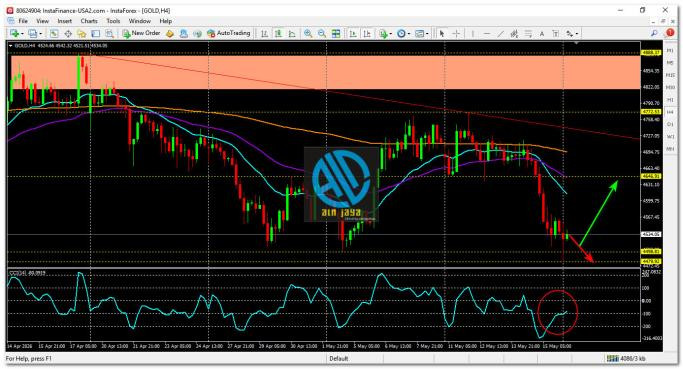The image size is (683, 369).
Task: Expand the Periods dropdown arrow
Action: click(x=409, y=34)
